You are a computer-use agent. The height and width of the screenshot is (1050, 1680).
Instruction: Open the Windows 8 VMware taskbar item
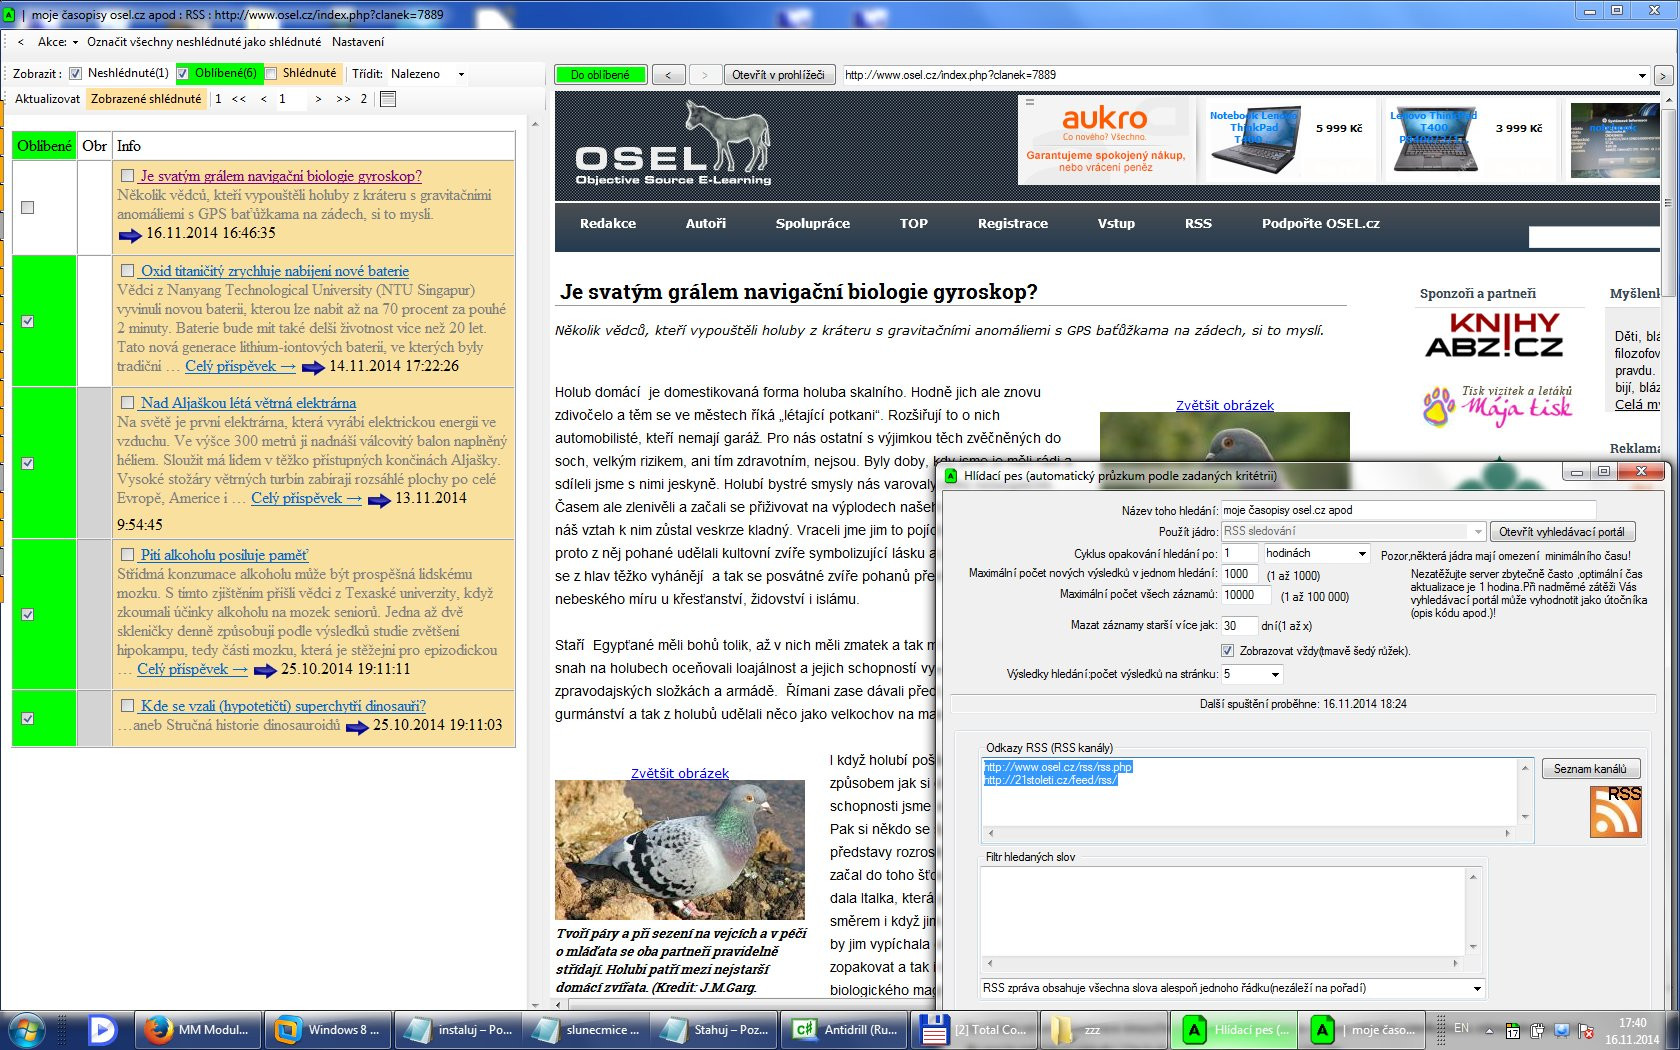coord(329,1029)
